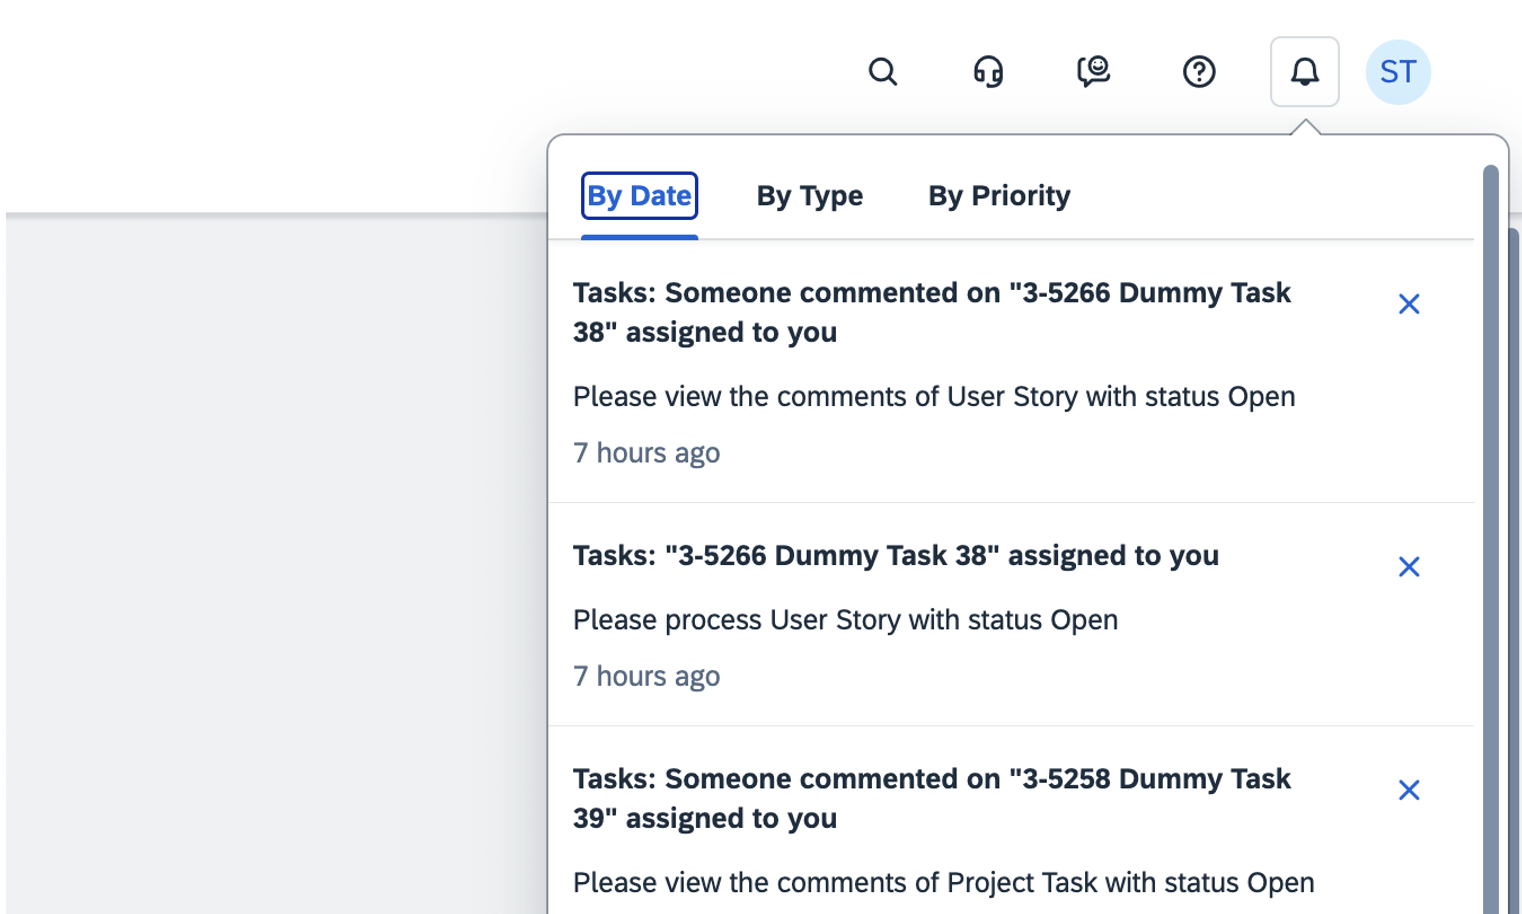1522x914 pixels.
Task: Open the search magnifier icon
Action: point(882,72)
